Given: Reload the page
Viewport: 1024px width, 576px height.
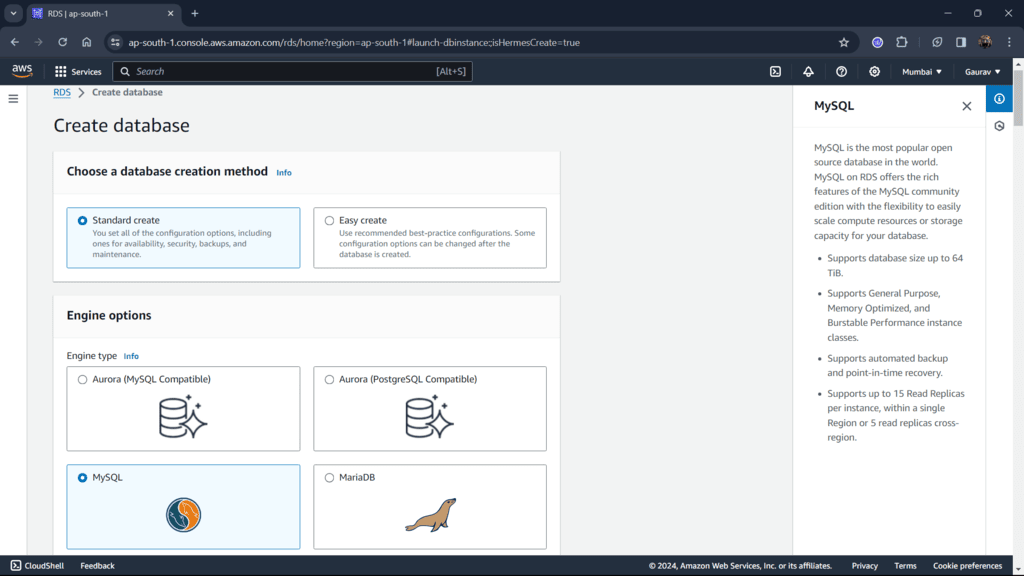Looking at the screenshot, I should click(63, 42).
